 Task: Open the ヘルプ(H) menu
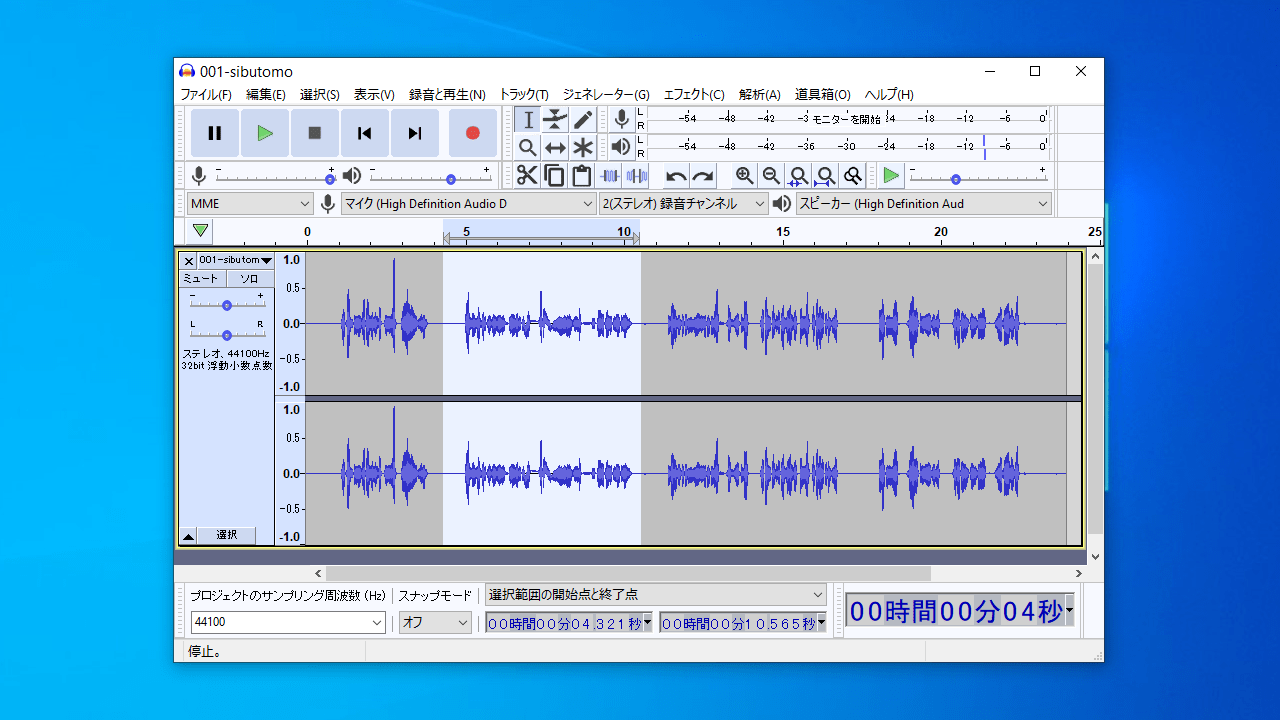889,95
